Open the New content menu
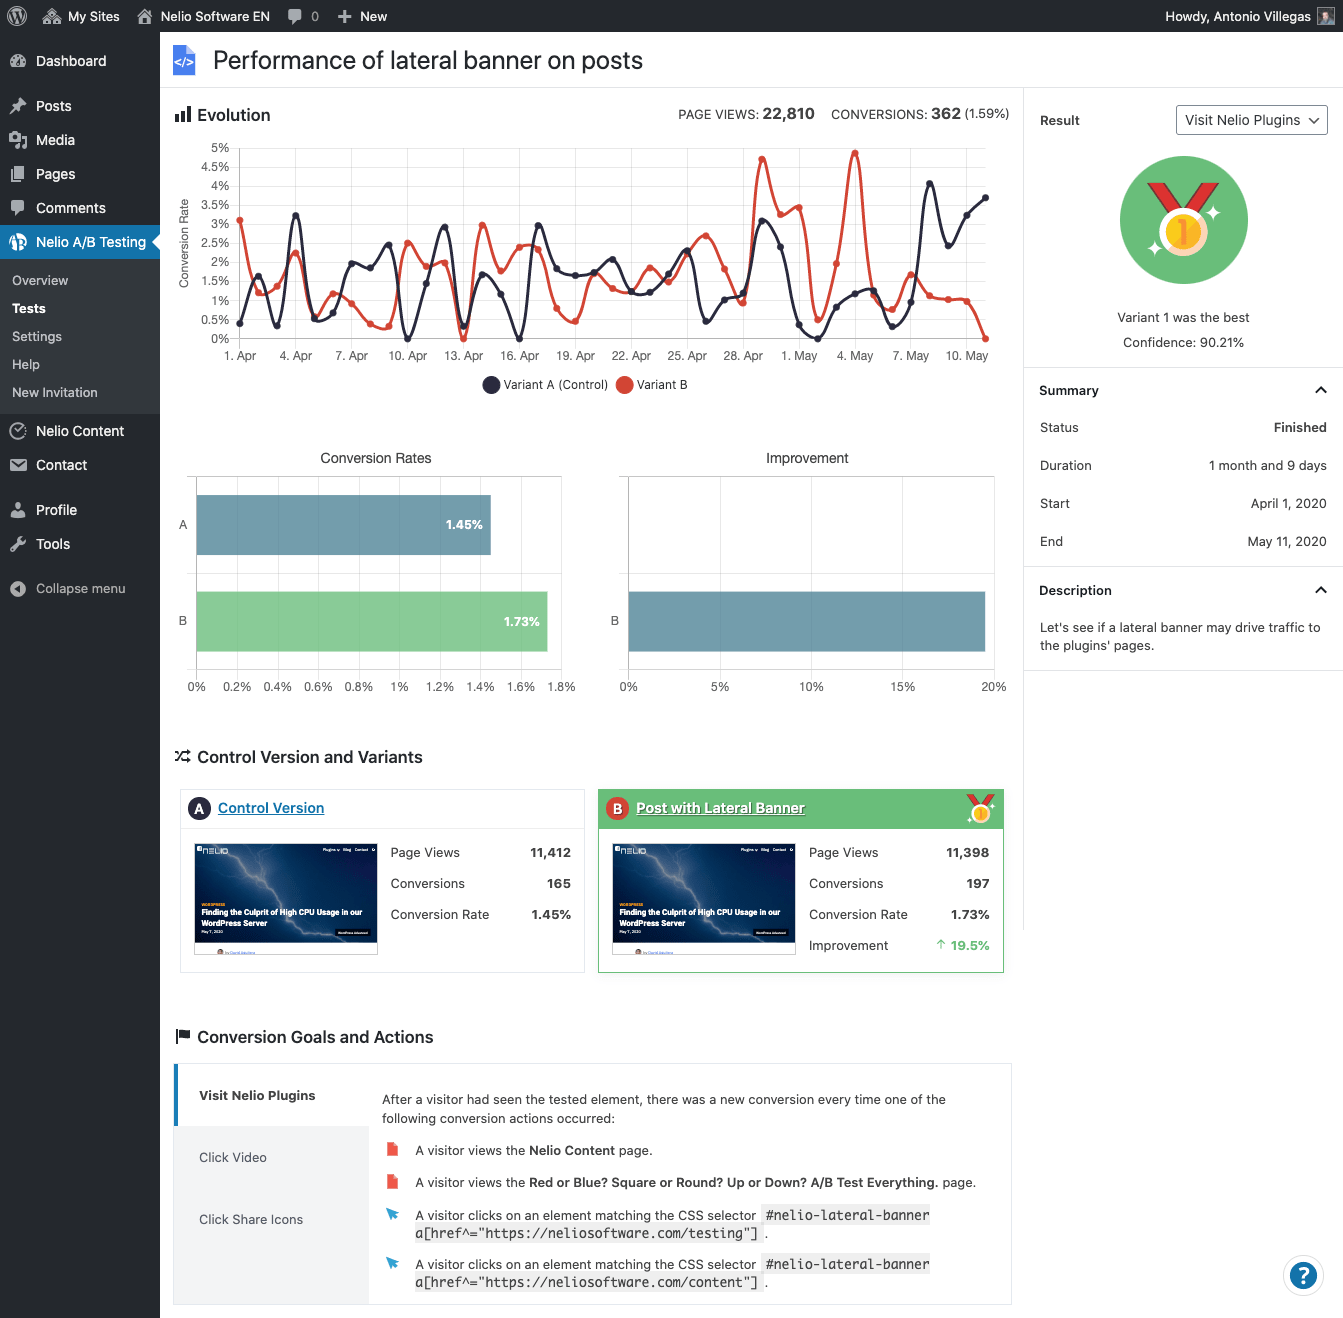Viewport: 1343px width, 1318px height. click(362, 16)
